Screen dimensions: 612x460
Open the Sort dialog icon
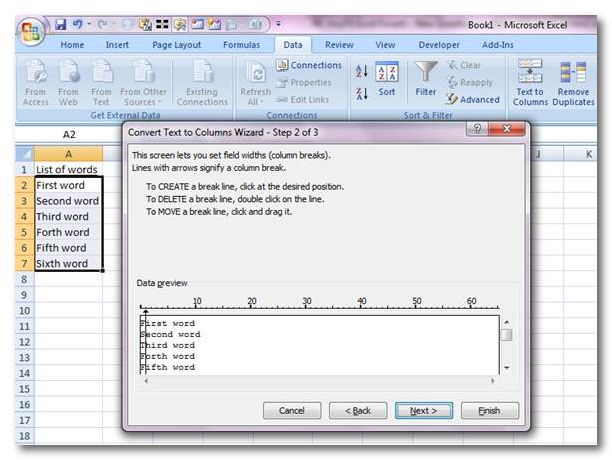(387, 78)
